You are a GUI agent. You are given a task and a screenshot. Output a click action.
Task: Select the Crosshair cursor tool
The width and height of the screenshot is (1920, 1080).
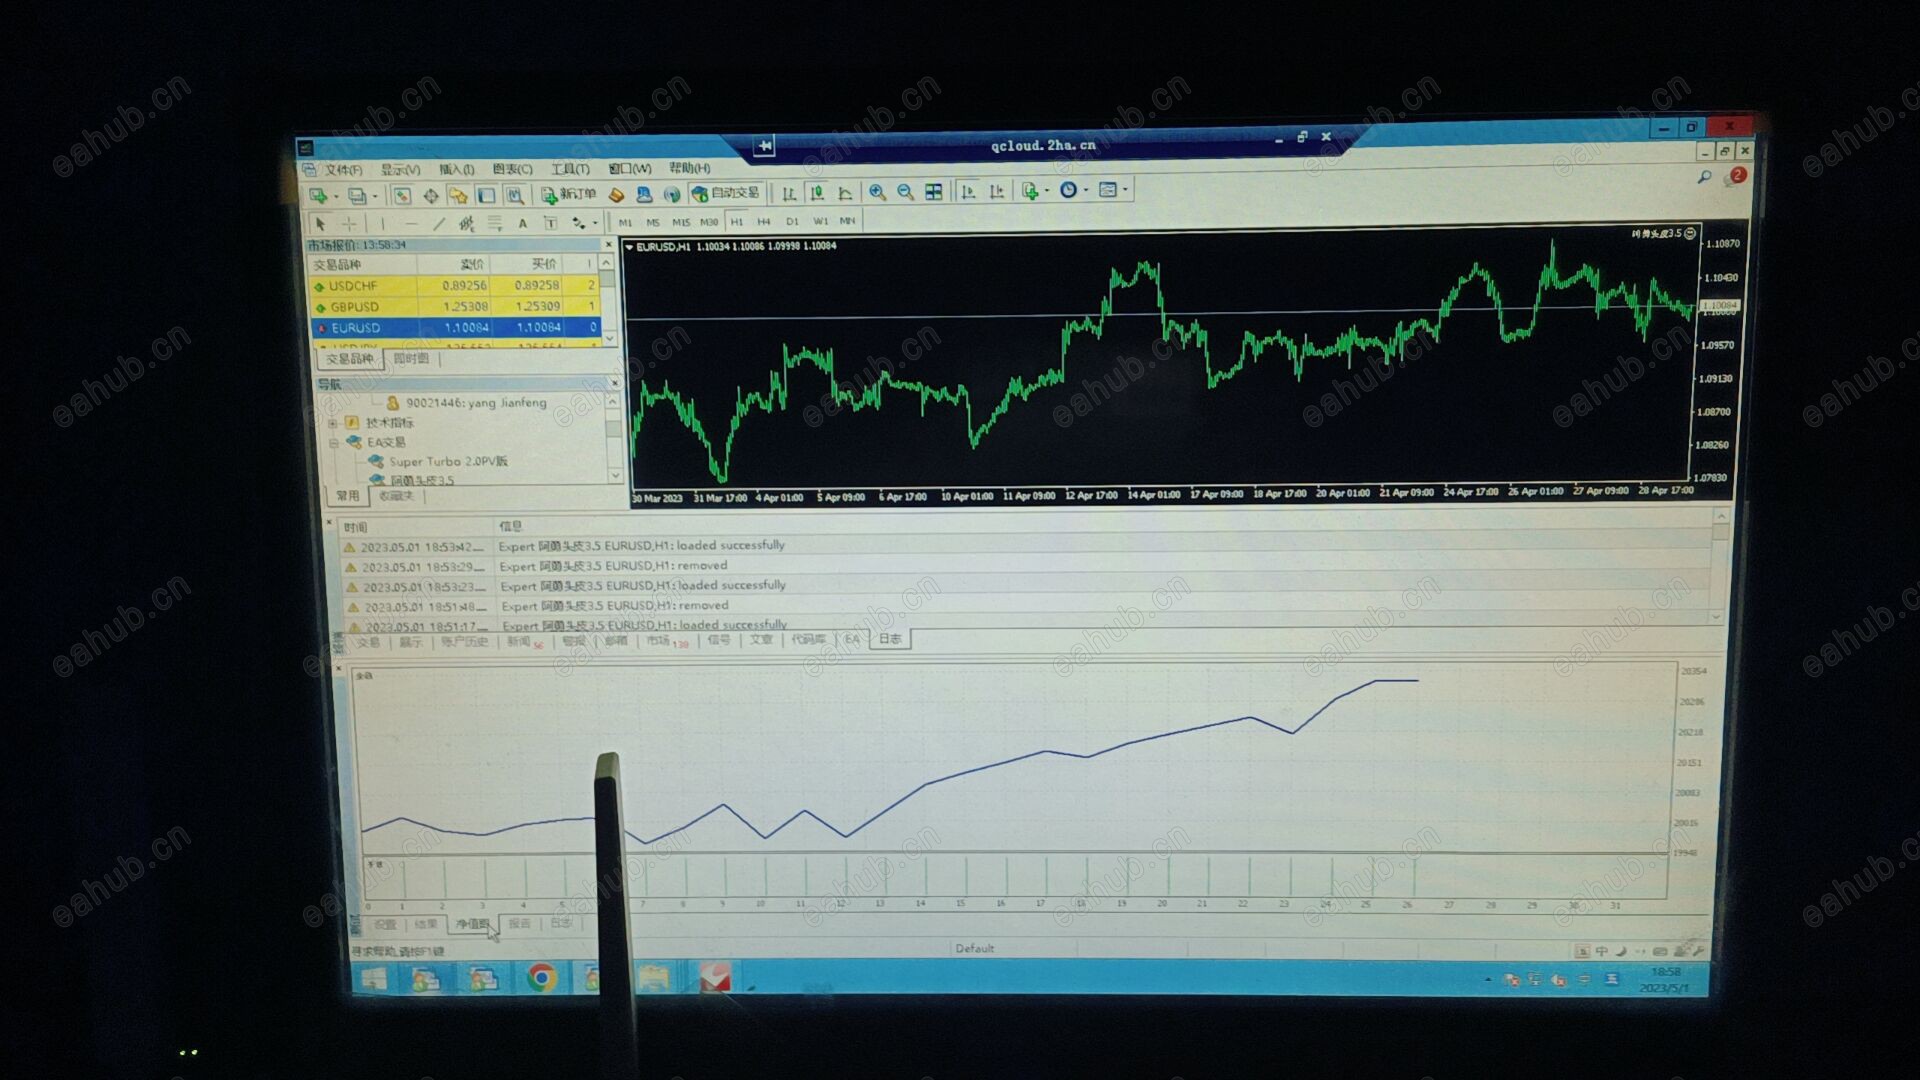pos(349,224)
